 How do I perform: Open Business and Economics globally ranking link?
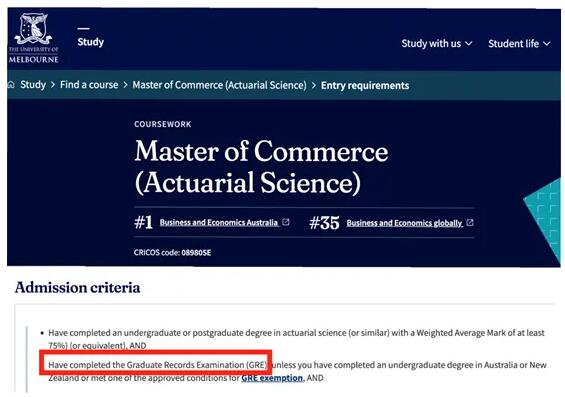405,223
